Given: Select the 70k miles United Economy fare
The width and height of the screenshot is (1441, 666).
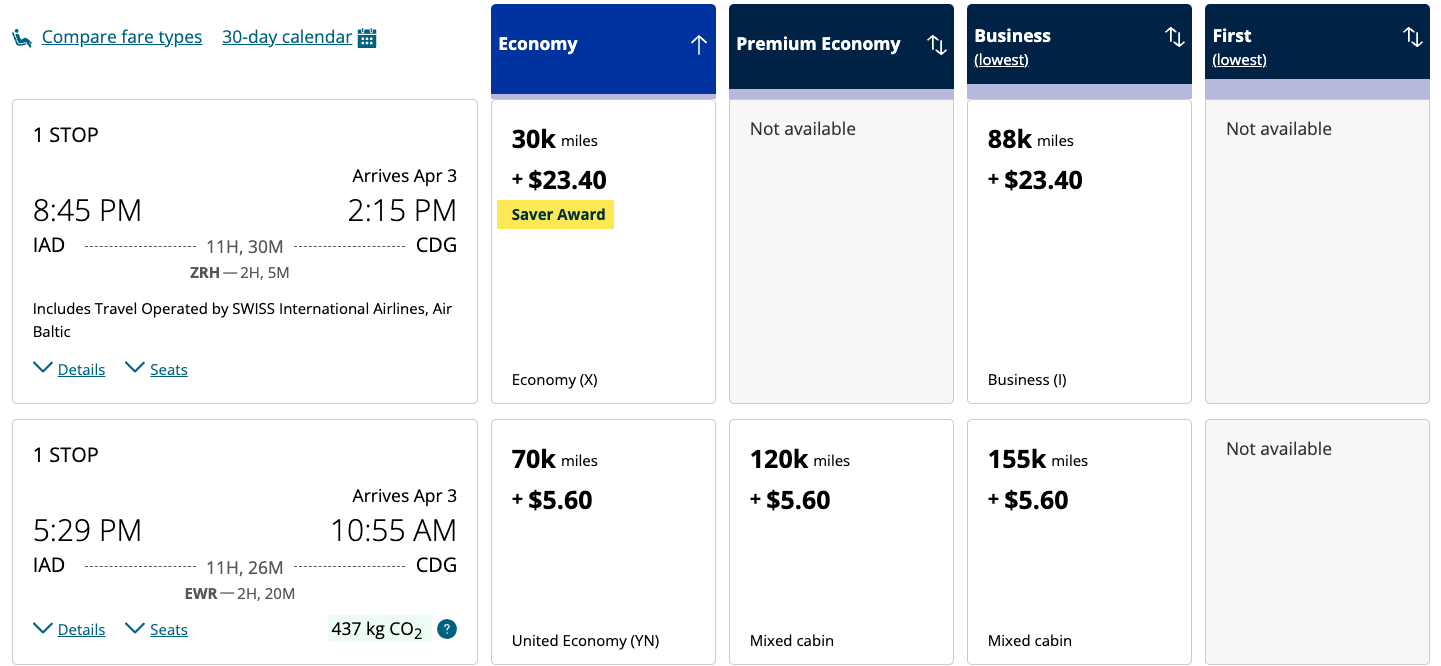Looking at the screenshot, I should (603, 541).
